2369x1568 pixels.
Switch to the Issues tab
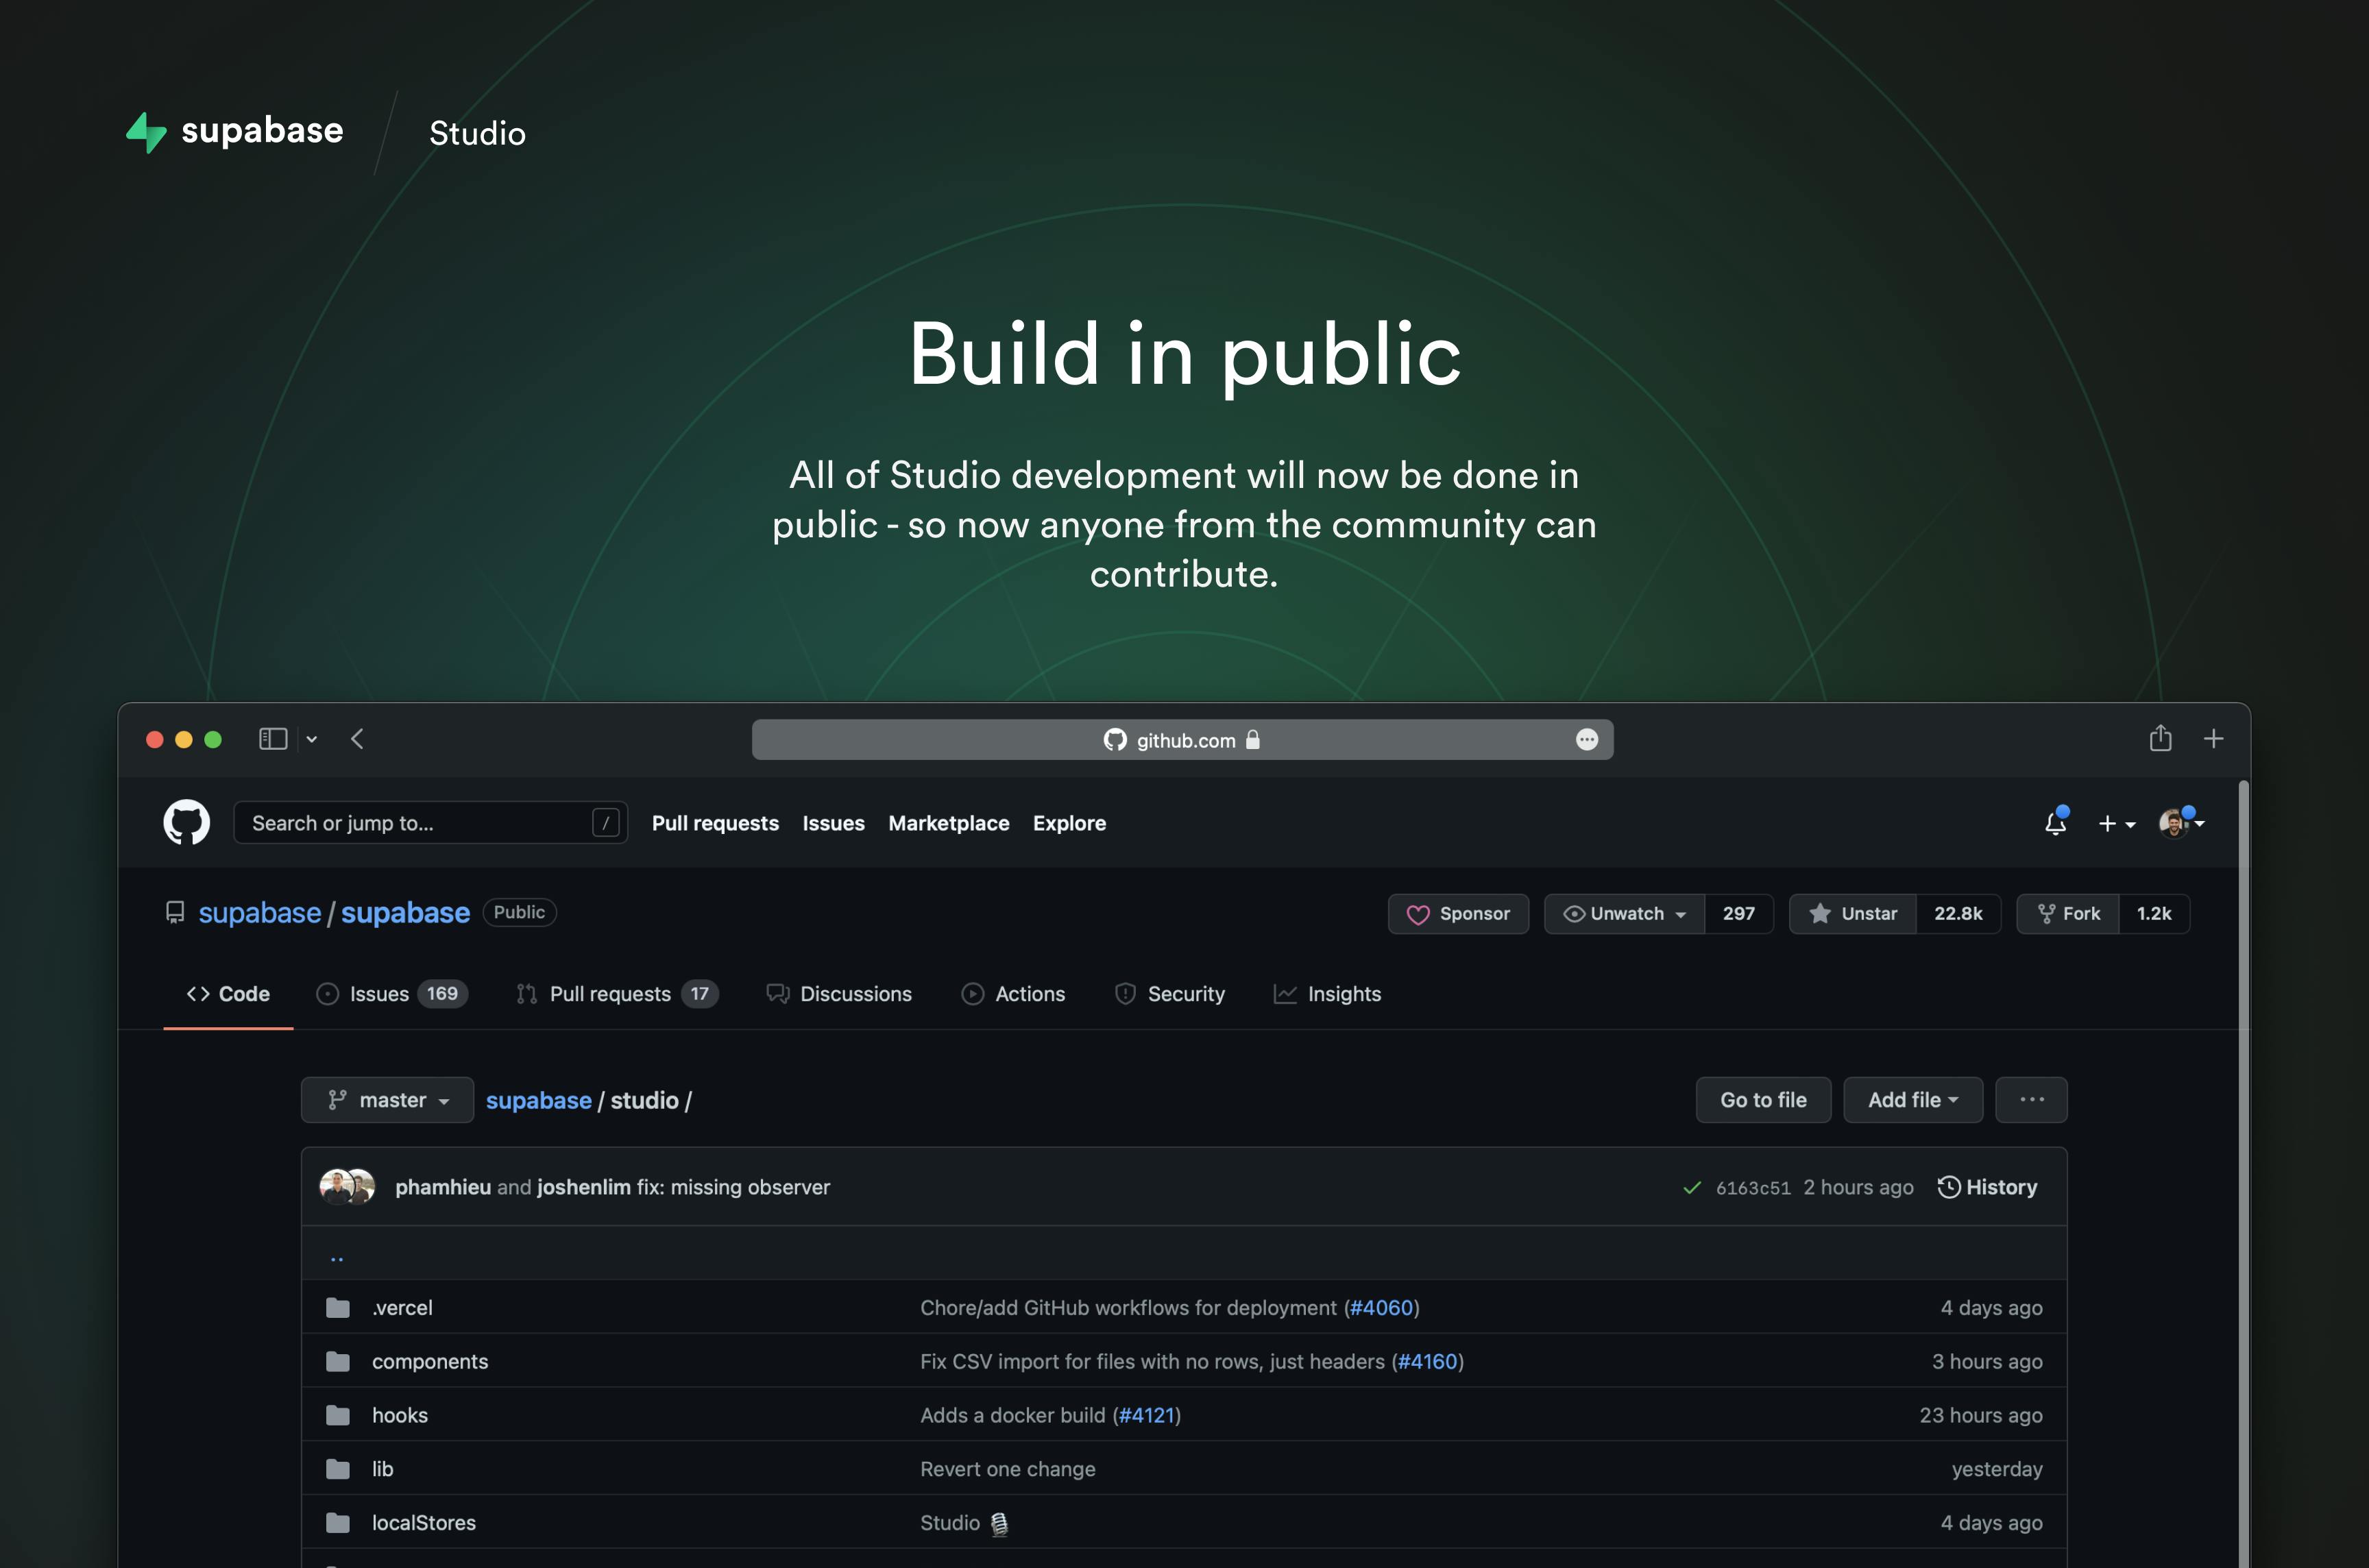tap(392, 994)
